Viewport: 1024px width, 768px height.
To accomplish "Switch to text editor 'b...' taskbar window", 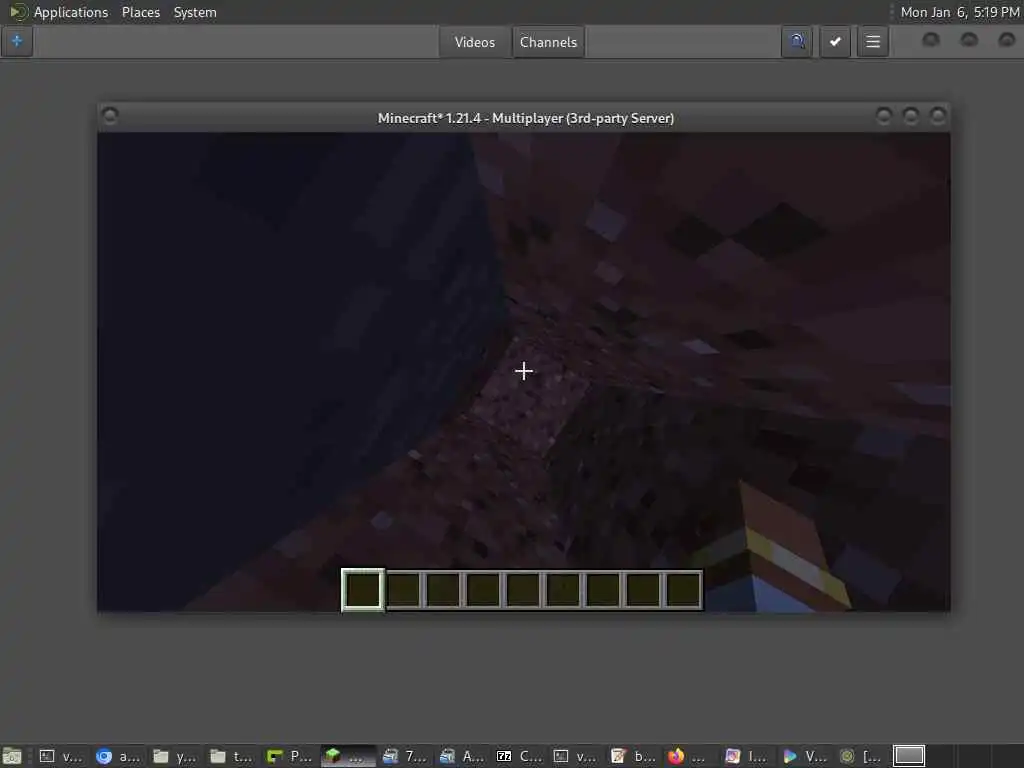I will click(633, 756).
